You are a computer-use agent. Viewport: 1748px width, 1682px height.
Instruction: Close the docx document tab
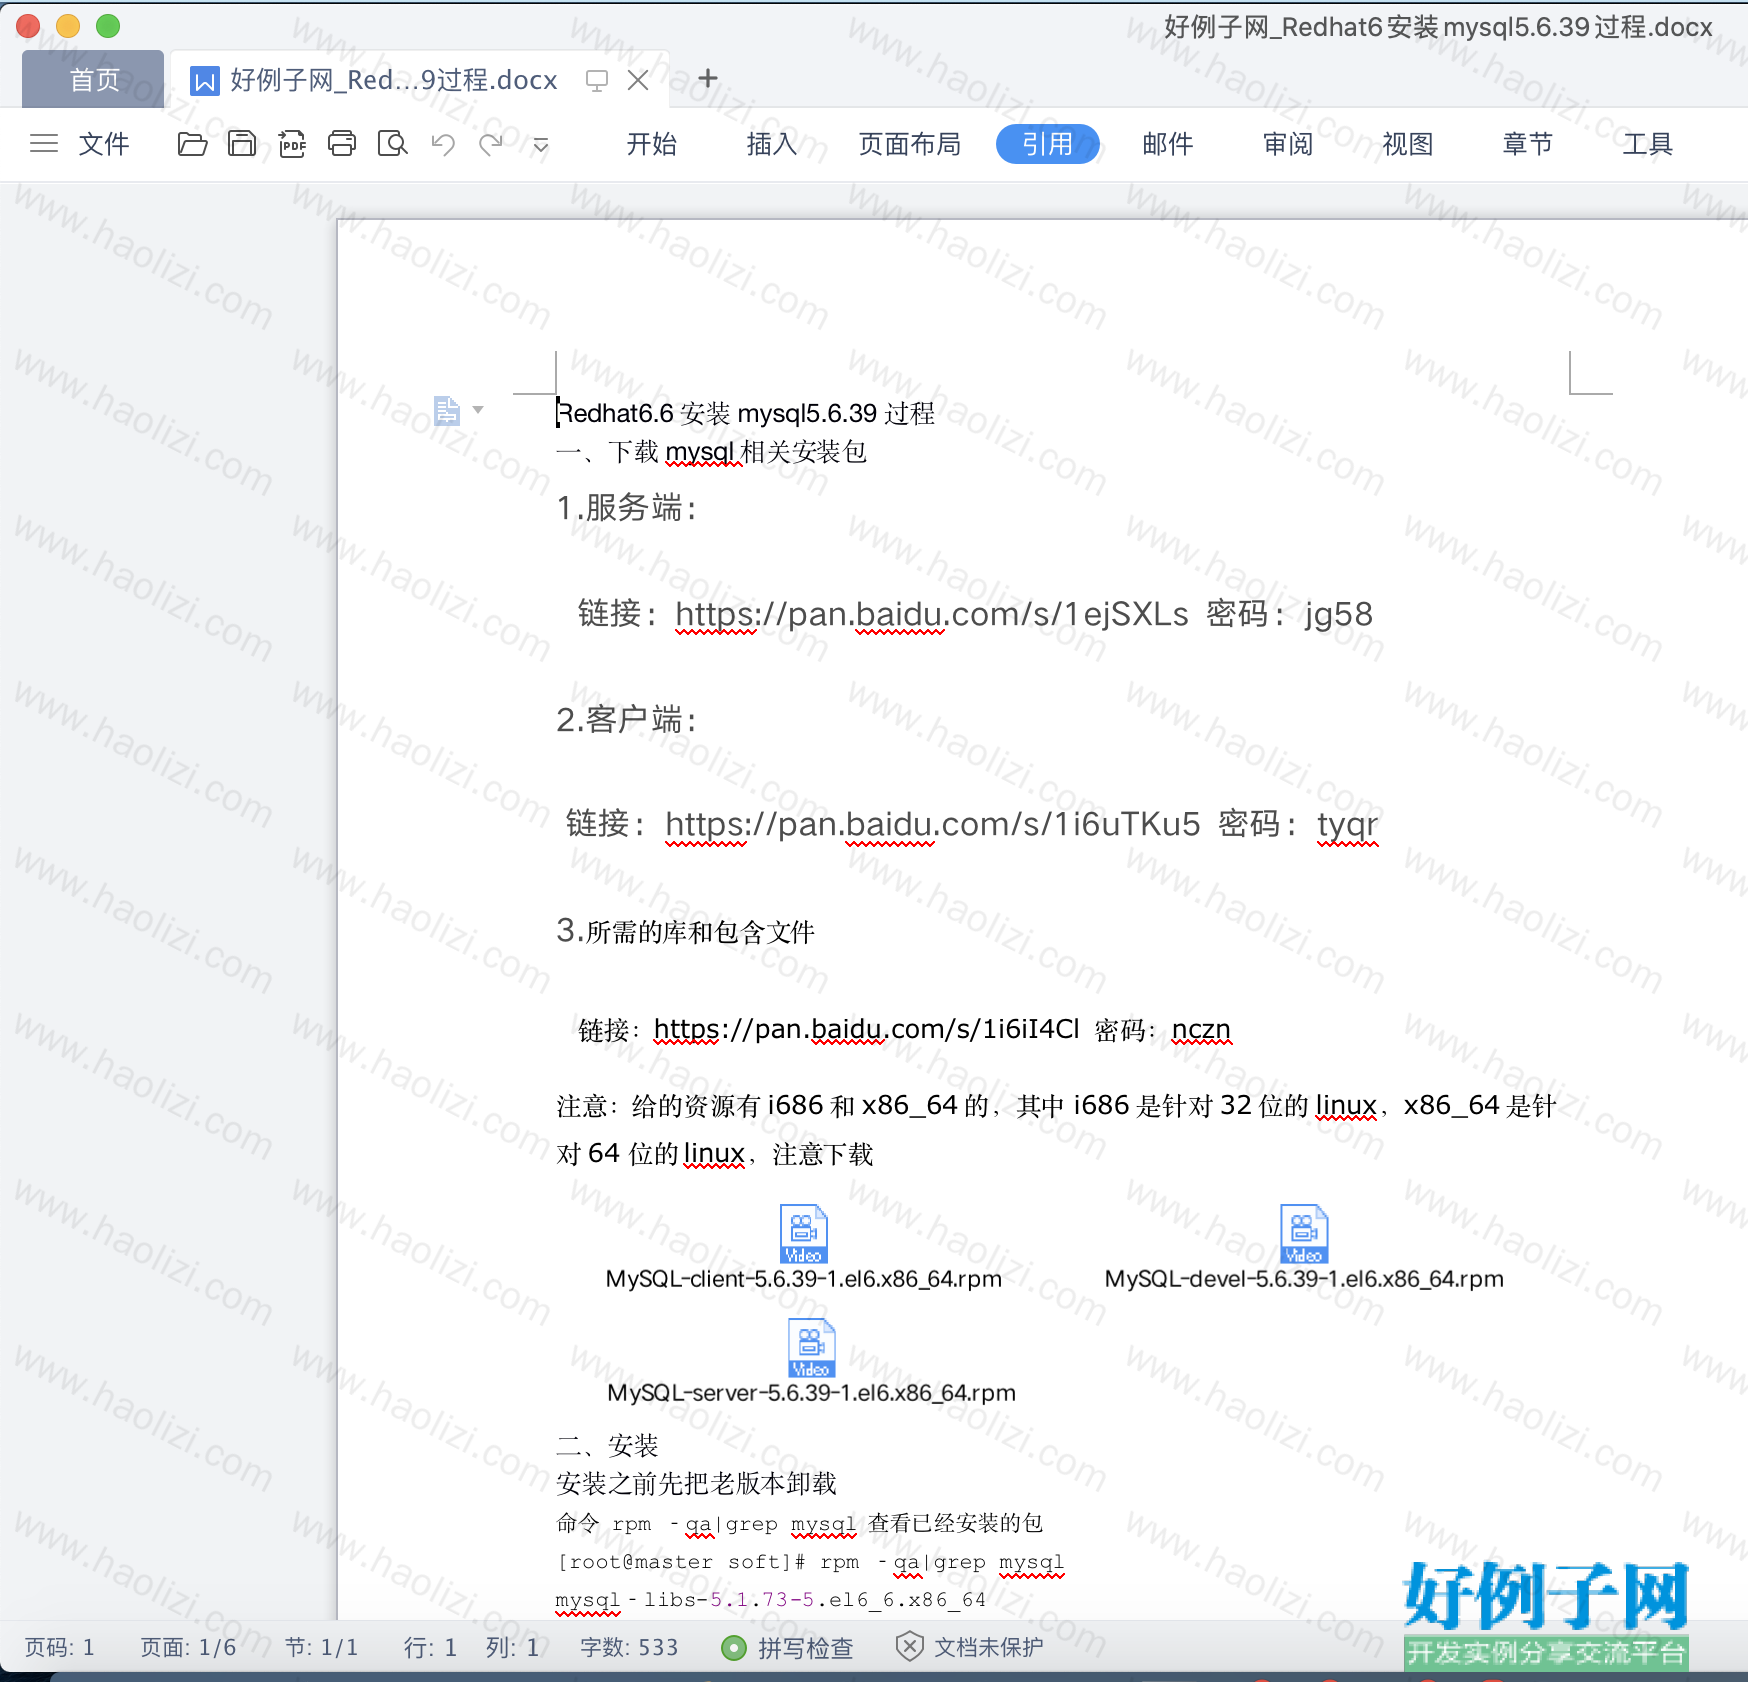[638, 80]
